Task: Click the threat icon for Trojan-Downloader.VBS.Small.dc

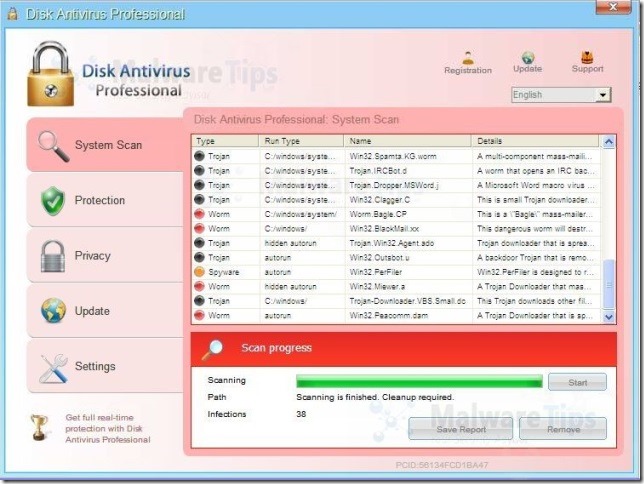Action: point(199,301)
